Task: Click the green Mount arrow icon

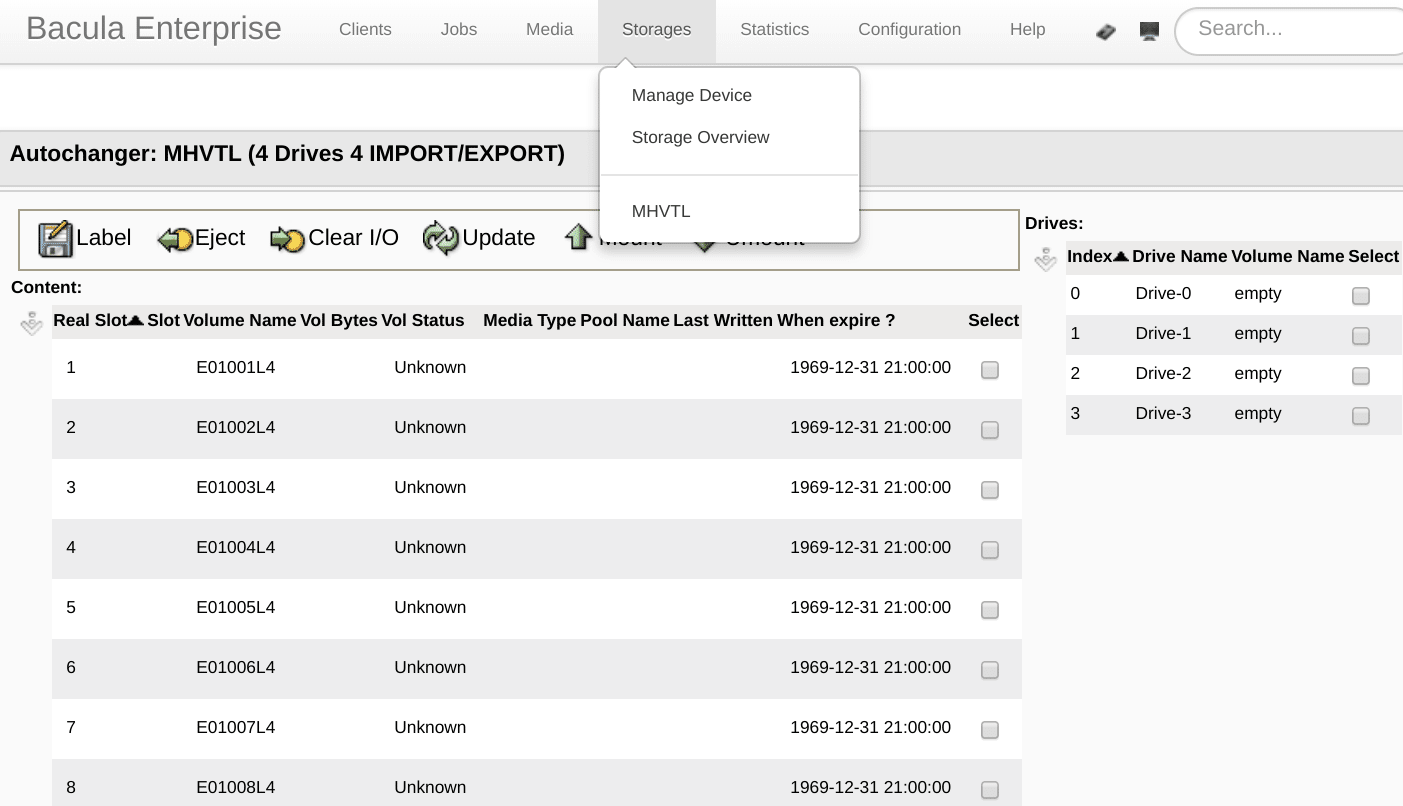Action: tap(579, 237)
